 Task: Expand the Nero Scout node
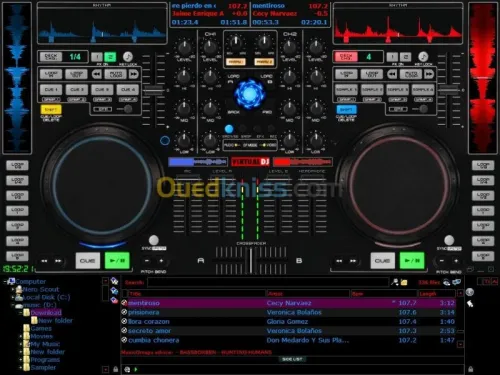pos(13,289)
